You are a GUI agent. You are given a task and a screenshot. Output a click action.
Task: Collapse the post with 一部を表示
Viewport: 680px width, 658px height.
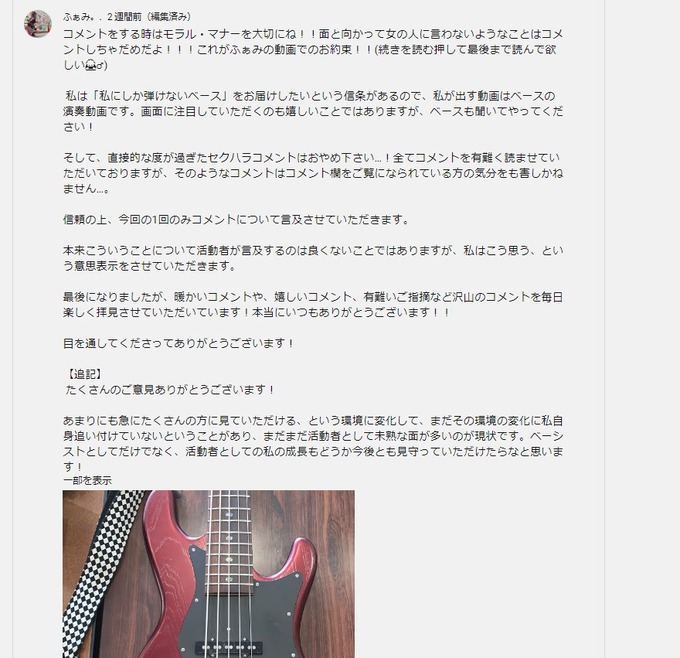coord(87,480)
